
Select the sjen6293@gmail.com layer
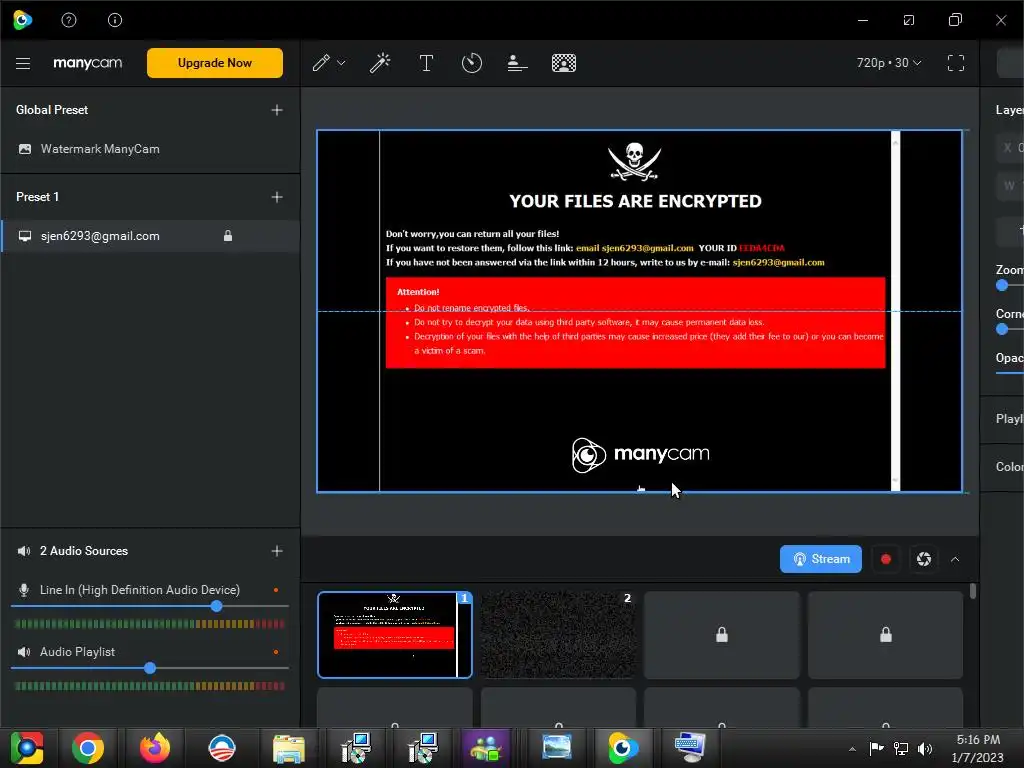pos(150,236)
